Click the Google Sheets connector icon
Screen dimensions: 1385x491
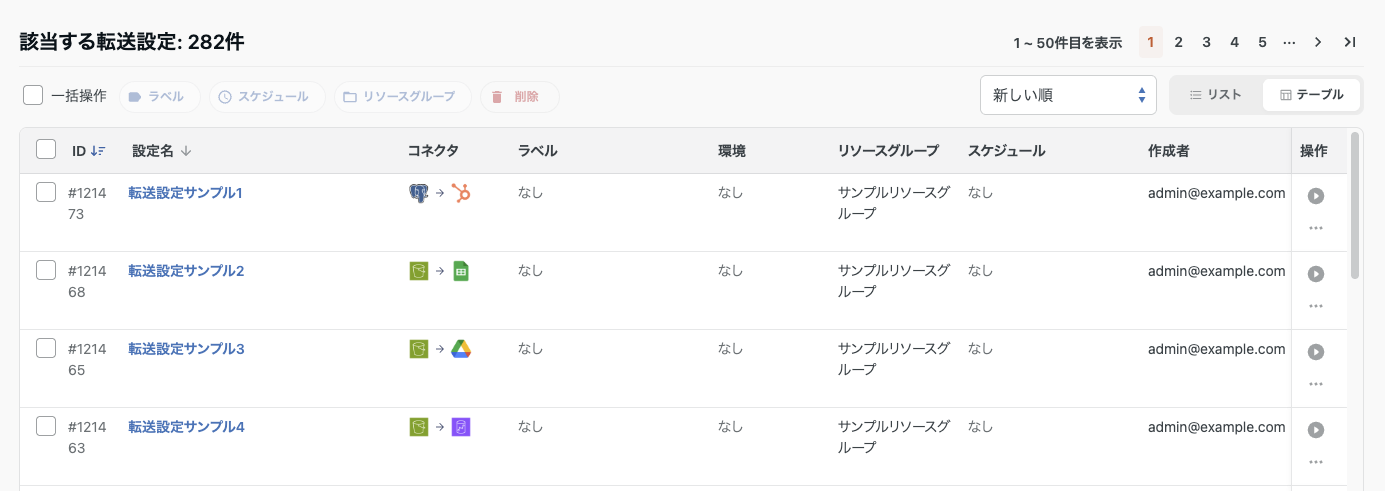point(461,271)
